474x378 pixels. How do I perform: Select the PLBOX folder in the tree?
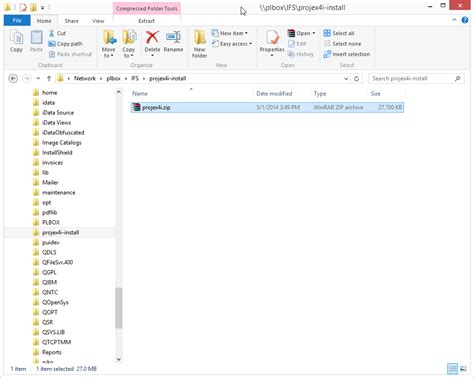(x=51, y=222)
